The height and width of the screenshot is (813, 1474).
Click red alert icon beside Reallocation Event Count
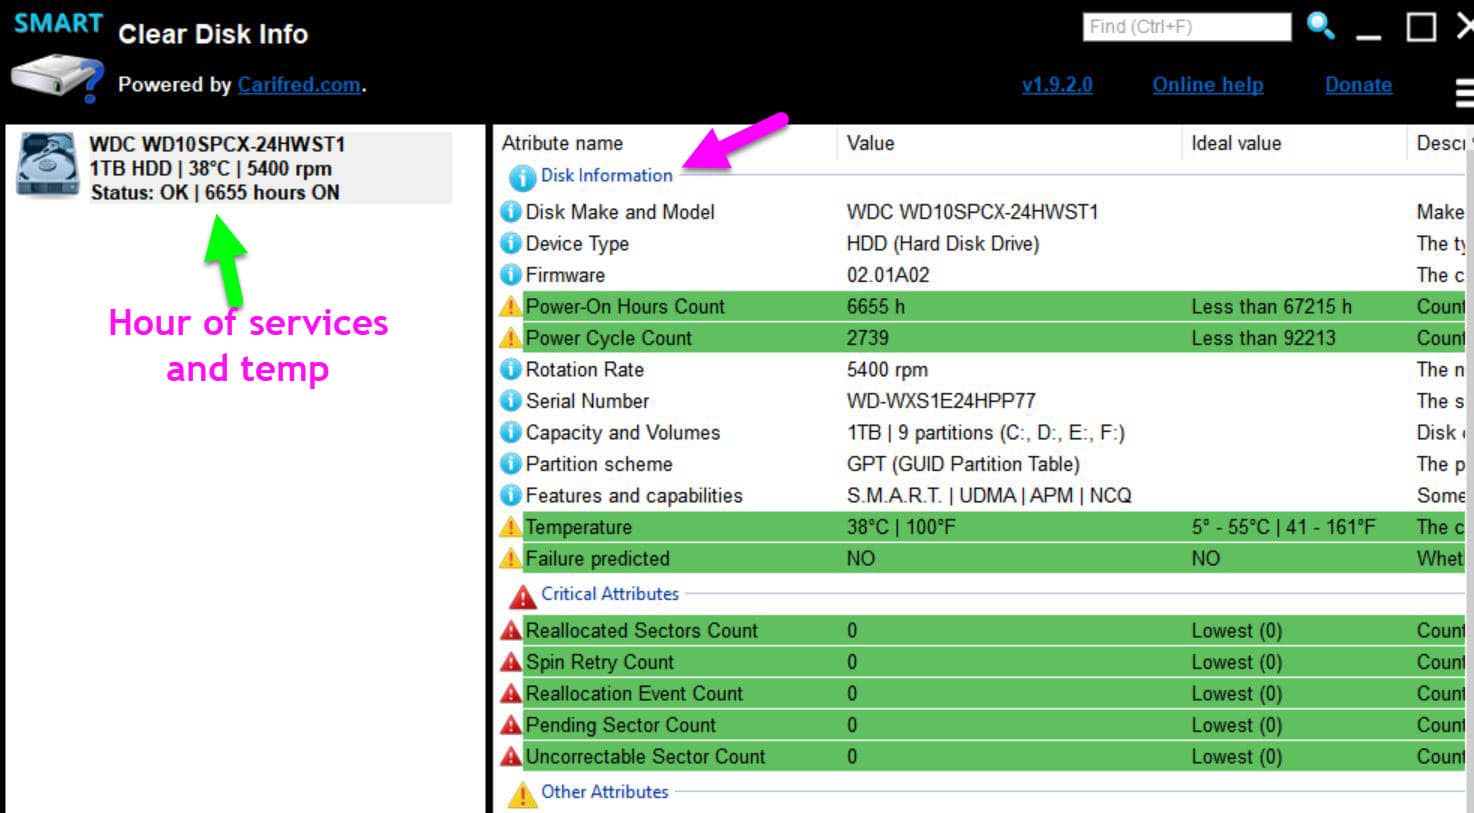[511, 694]
